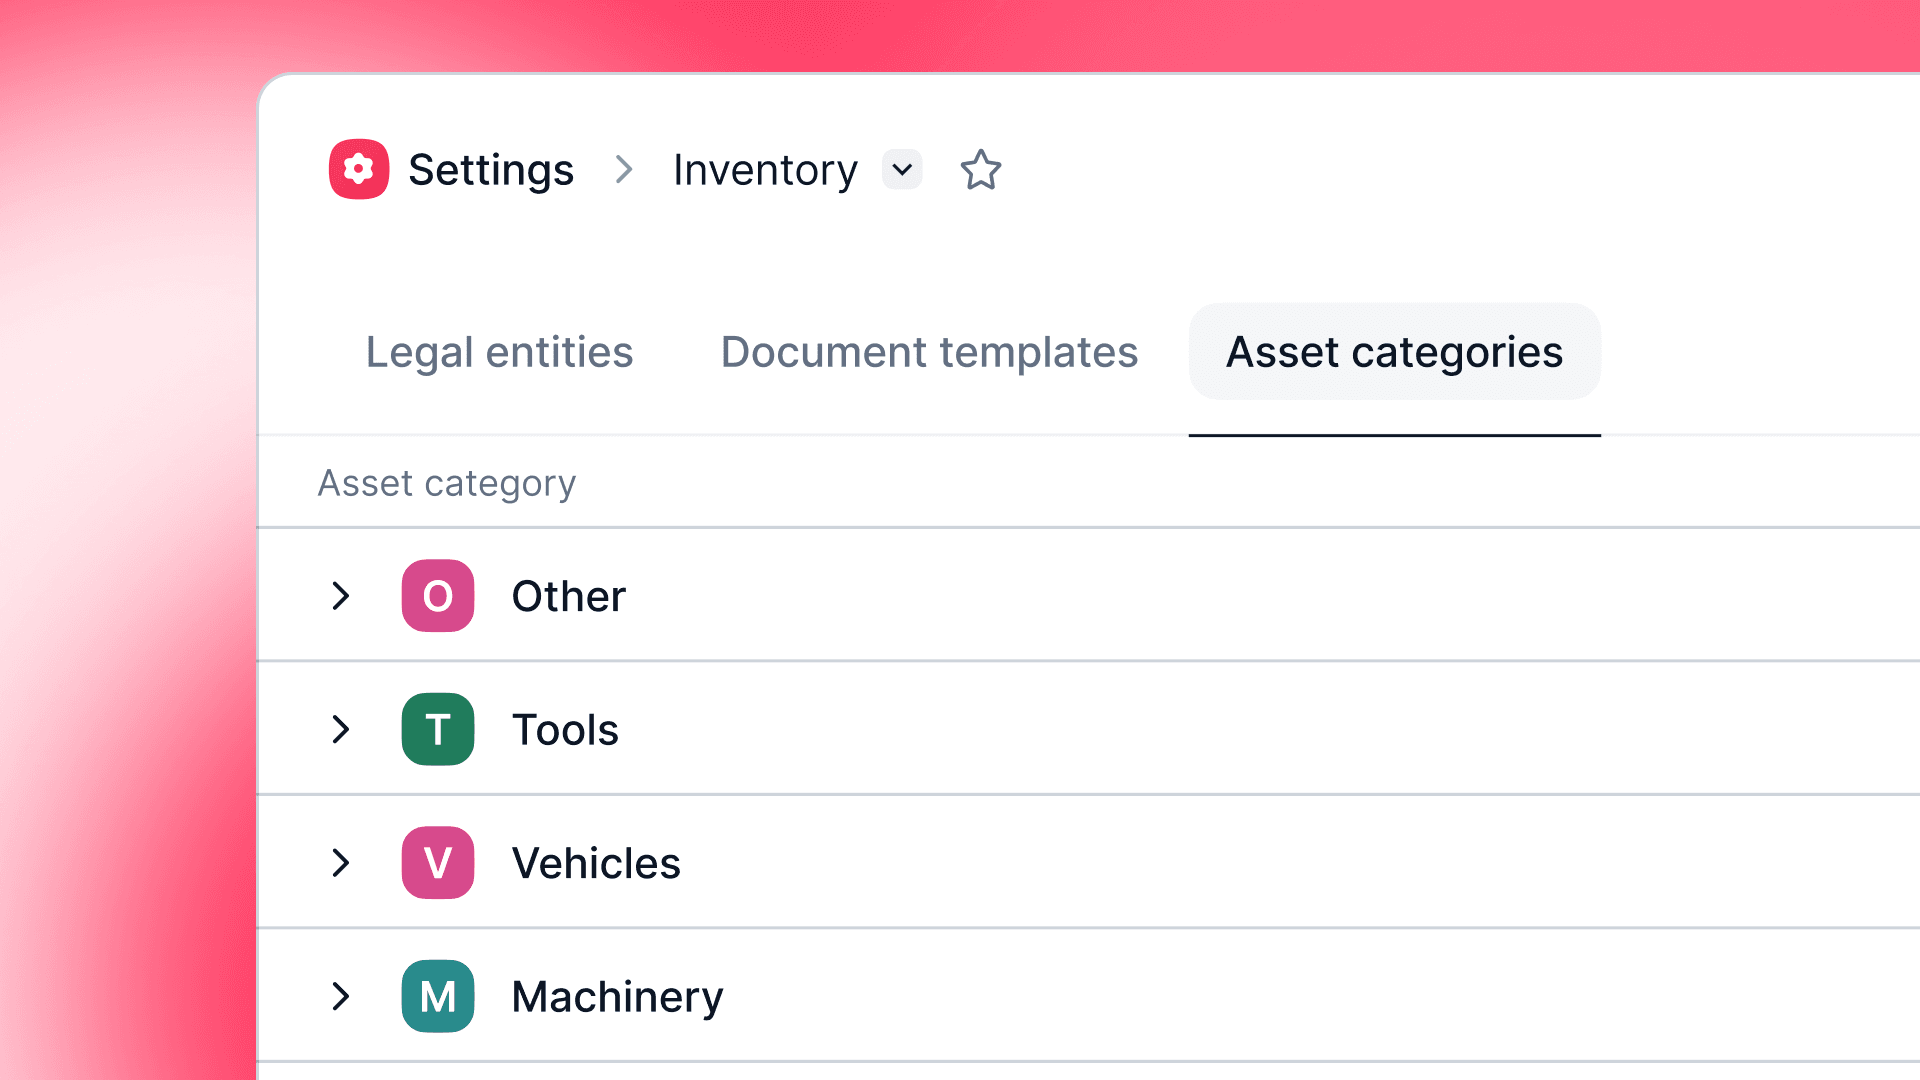Open the Document templates tab
Screen dimensions: 1920x1080
929,352
